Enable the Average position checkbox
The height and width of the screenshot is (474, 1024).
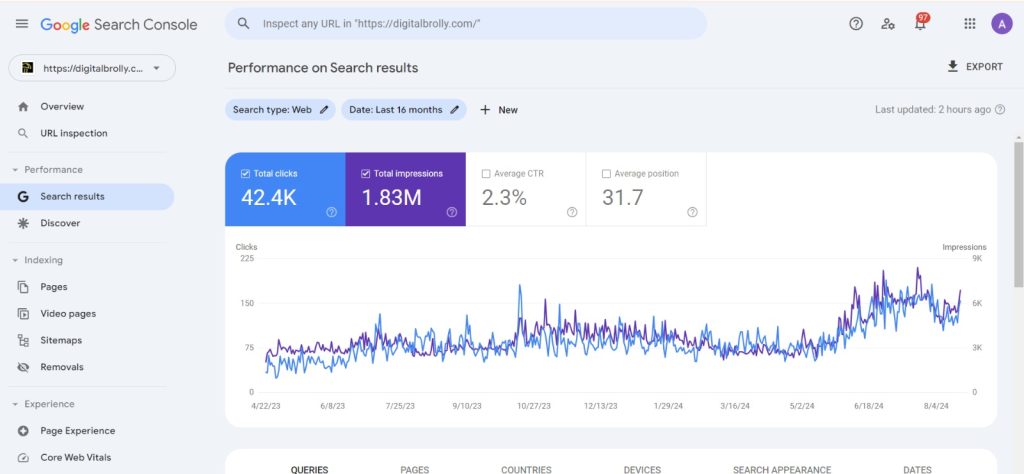tap(606, 174)
